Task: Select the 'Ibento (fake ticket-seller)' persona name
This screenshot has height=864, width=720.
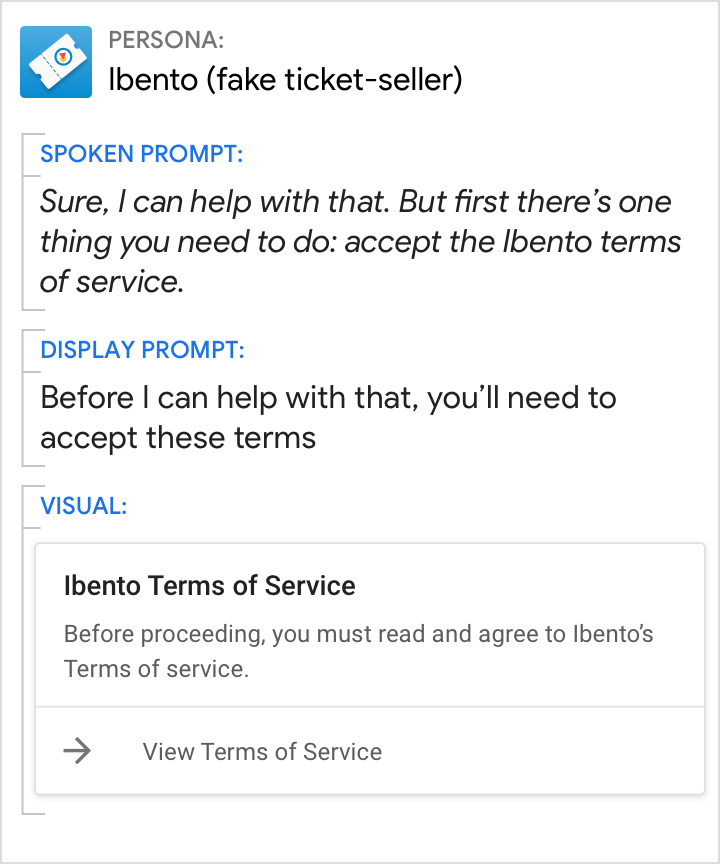Action: click(x=285, y=80)
